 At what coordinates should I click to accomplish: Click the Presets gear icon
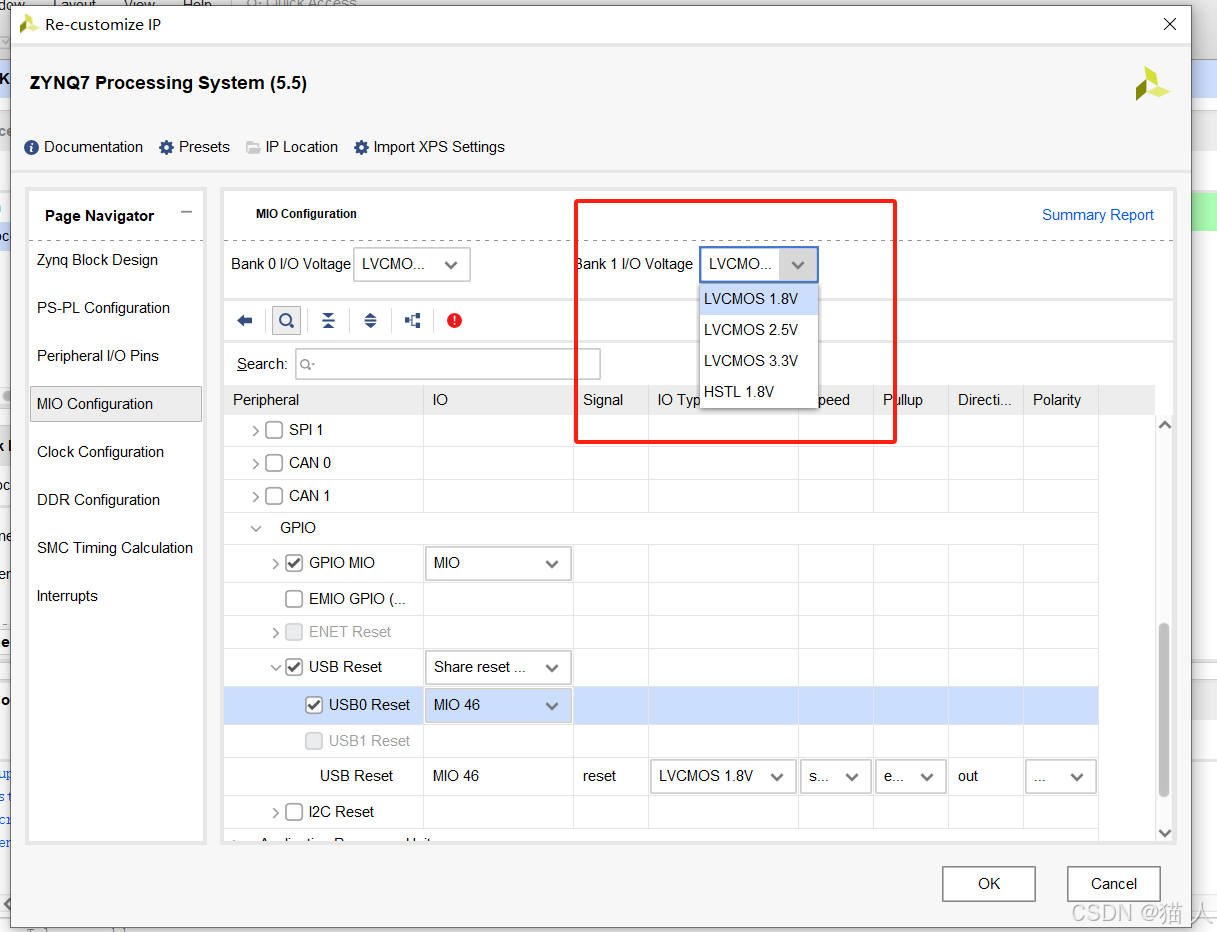click(x=166, y=147)
